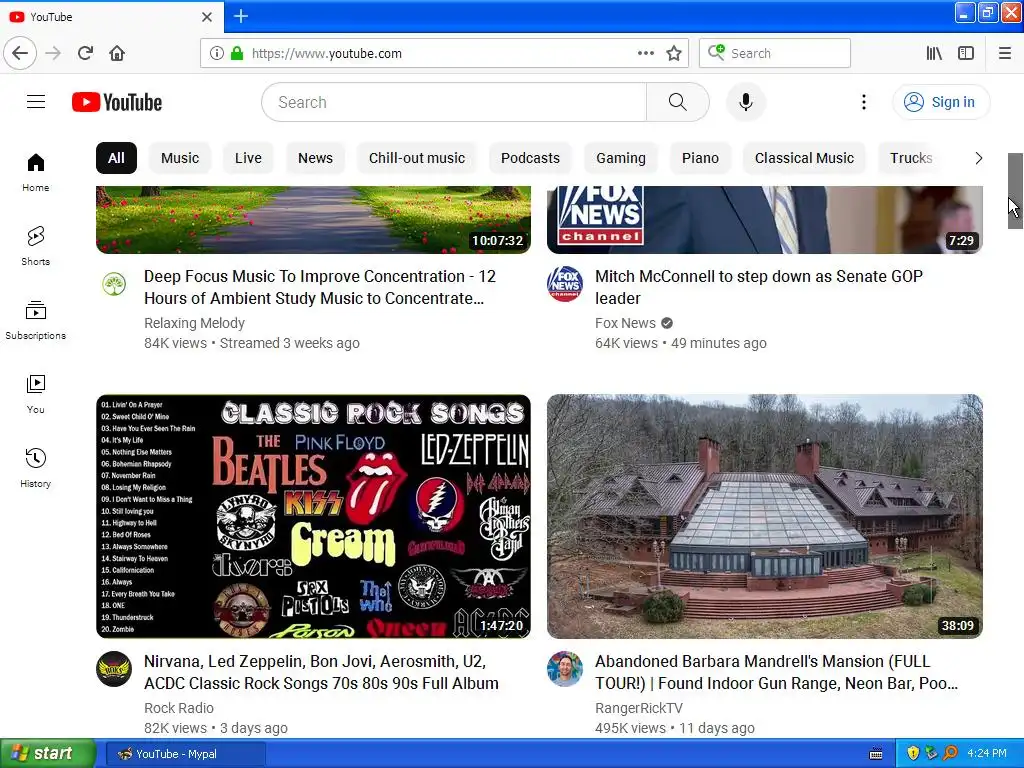Open Classic Rock Songs video title

[x=321, y=672]
